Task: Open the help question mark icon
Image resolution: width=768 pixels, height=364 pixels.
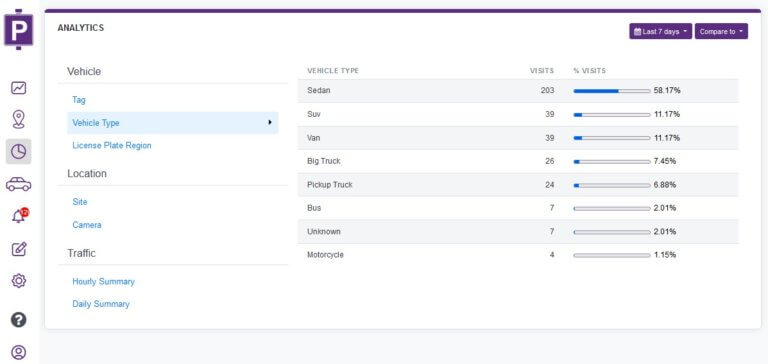Action: [19, 320]
